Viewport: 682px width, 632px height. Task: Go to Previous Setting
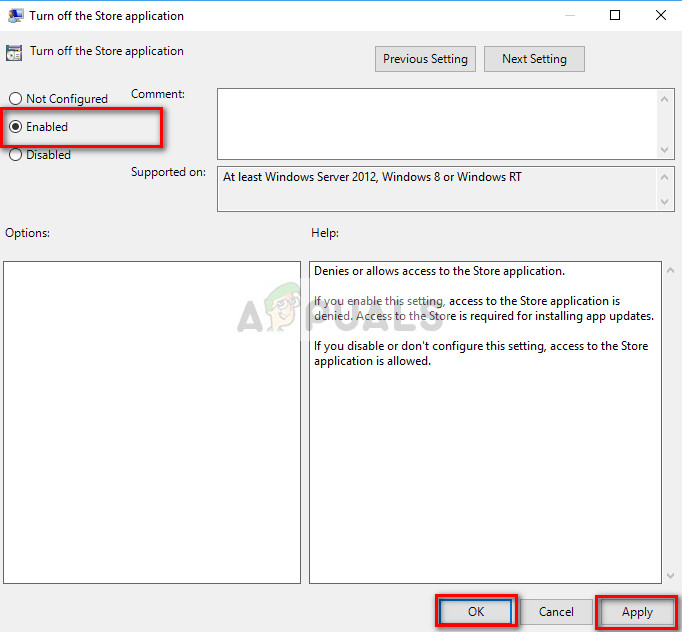[x=425, y=59]
